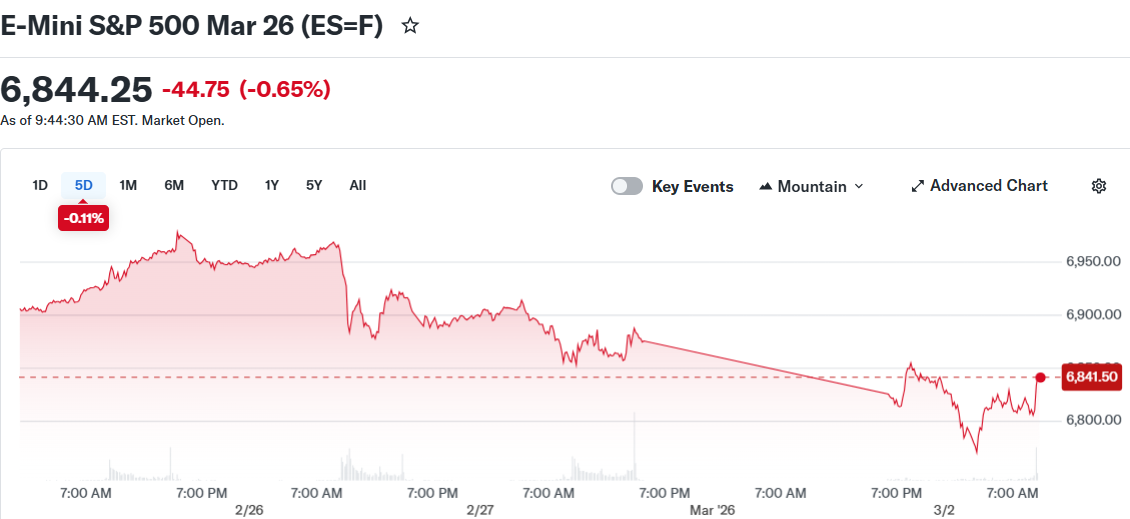
Task: Select the 1Y time range
Action: pos(271,185)
